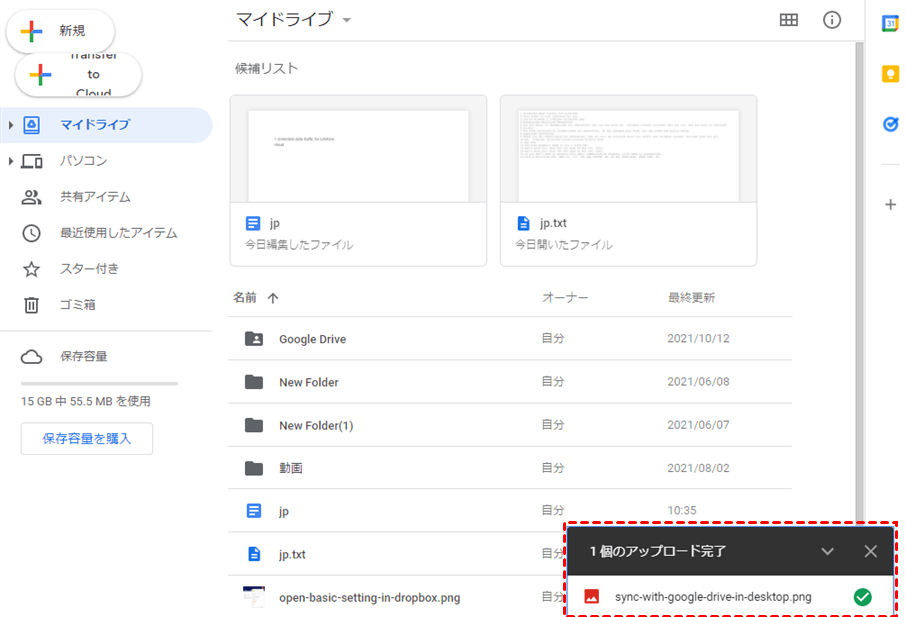Select the New Folder name

[309, 382]
